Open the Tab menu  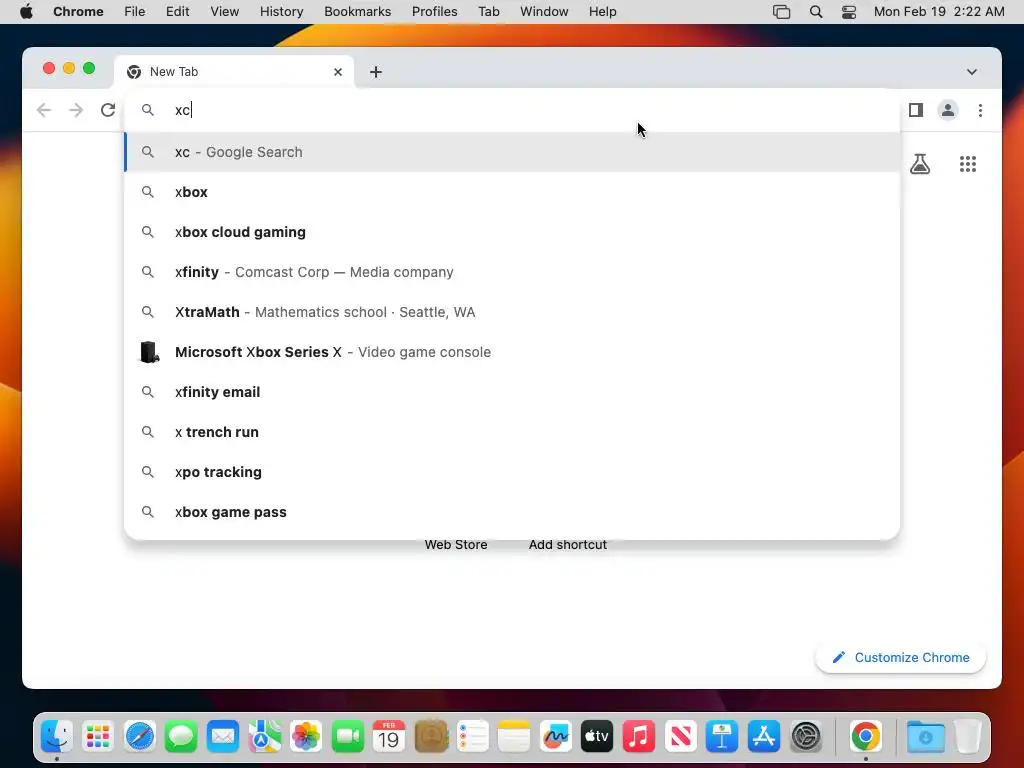tap(488, 12)
